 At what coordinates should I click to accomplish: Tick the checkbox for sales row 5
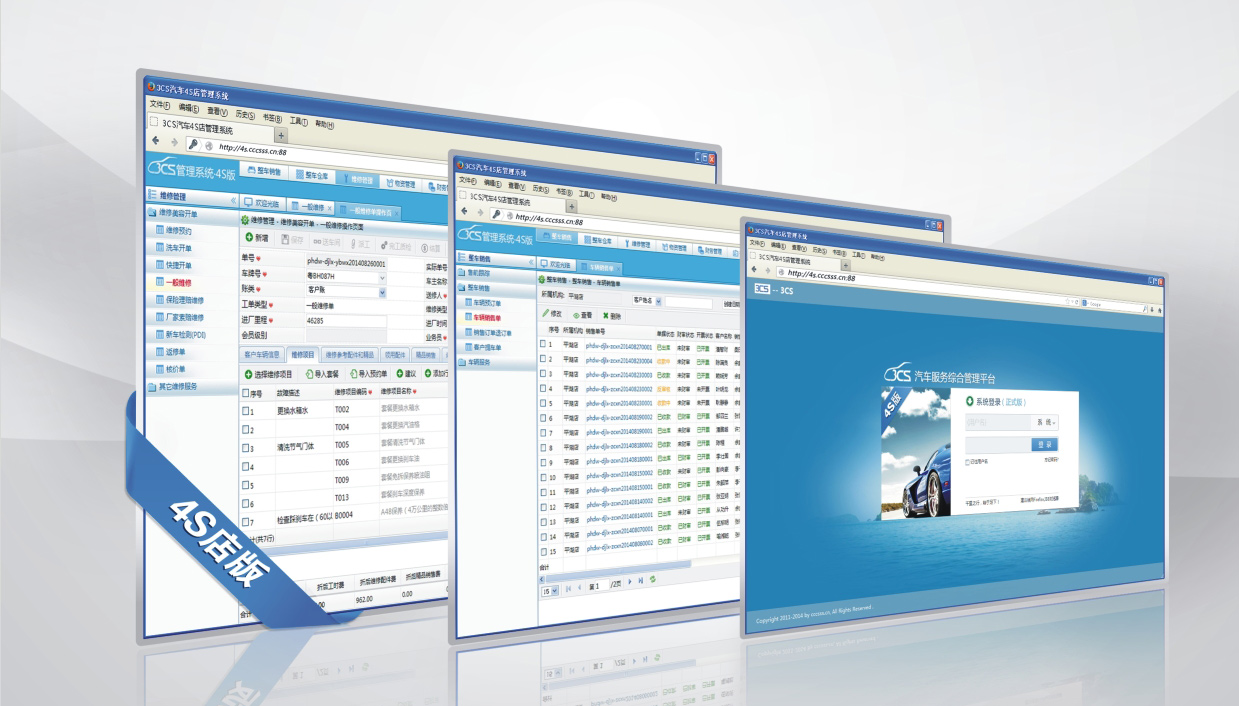pyautogui.click(x=544, y=404)
